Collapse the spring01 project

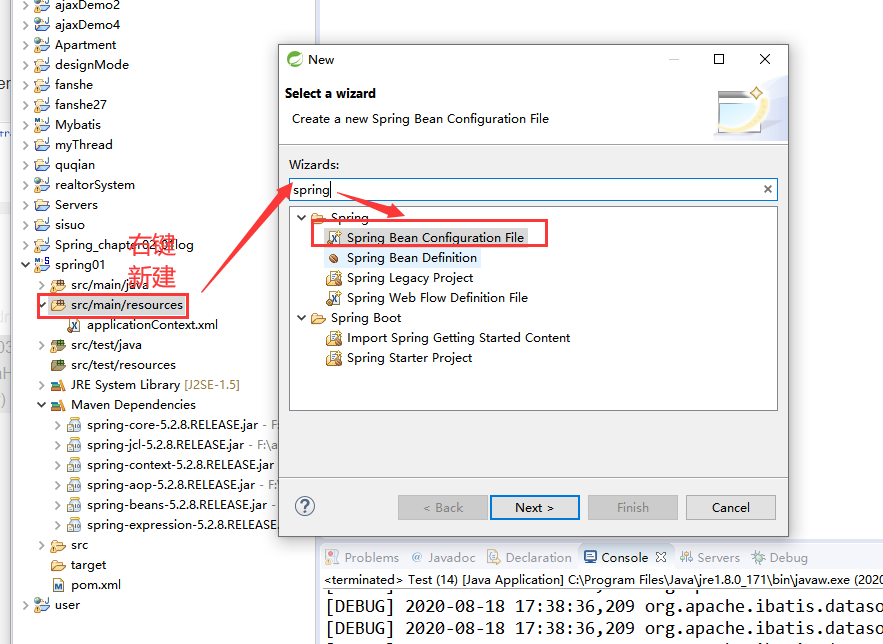tap(25, 265)
